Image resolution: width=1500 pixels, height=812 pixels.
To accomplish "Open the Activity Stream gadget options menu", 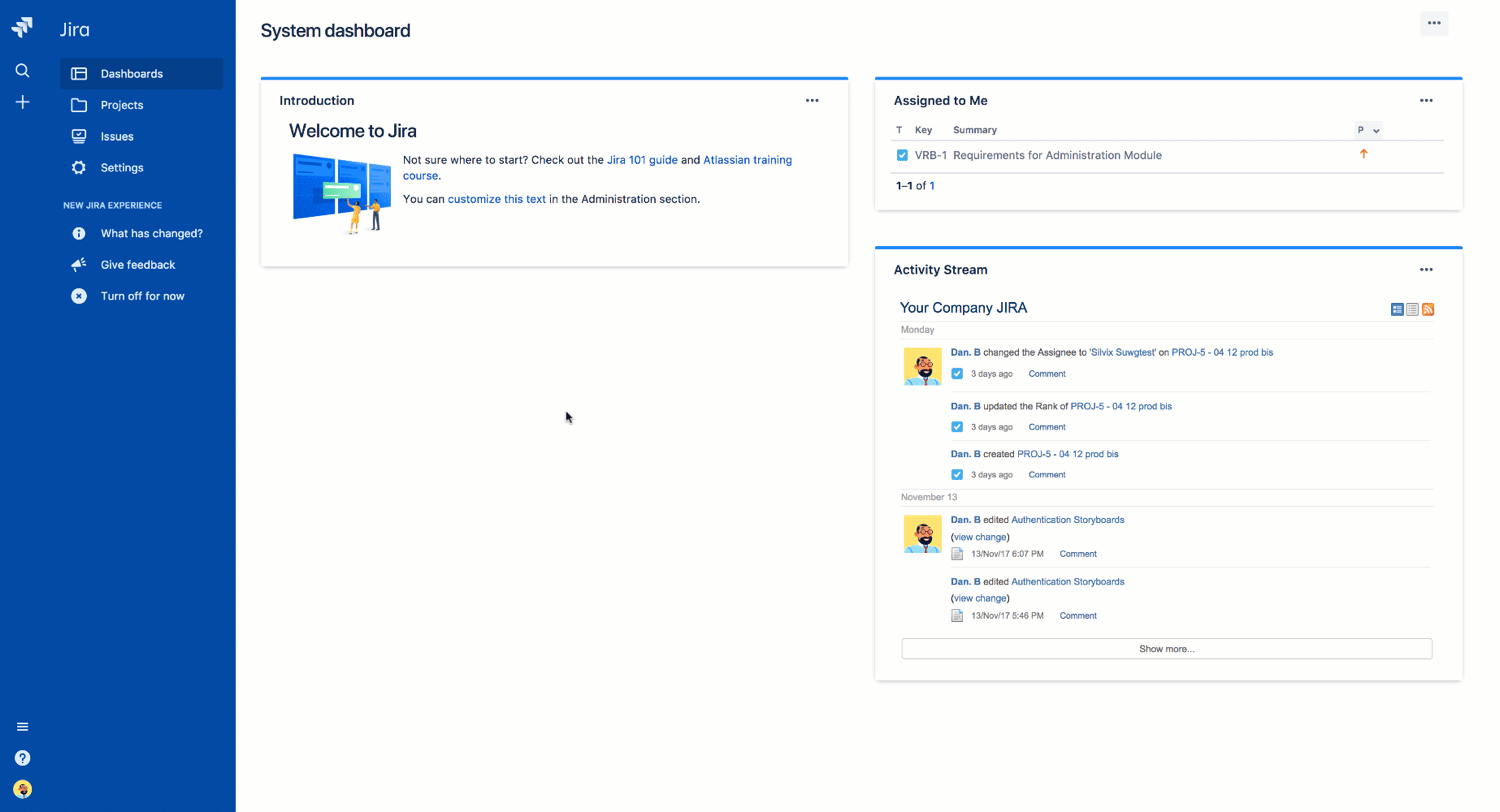I will click(x=1426, y=269).
